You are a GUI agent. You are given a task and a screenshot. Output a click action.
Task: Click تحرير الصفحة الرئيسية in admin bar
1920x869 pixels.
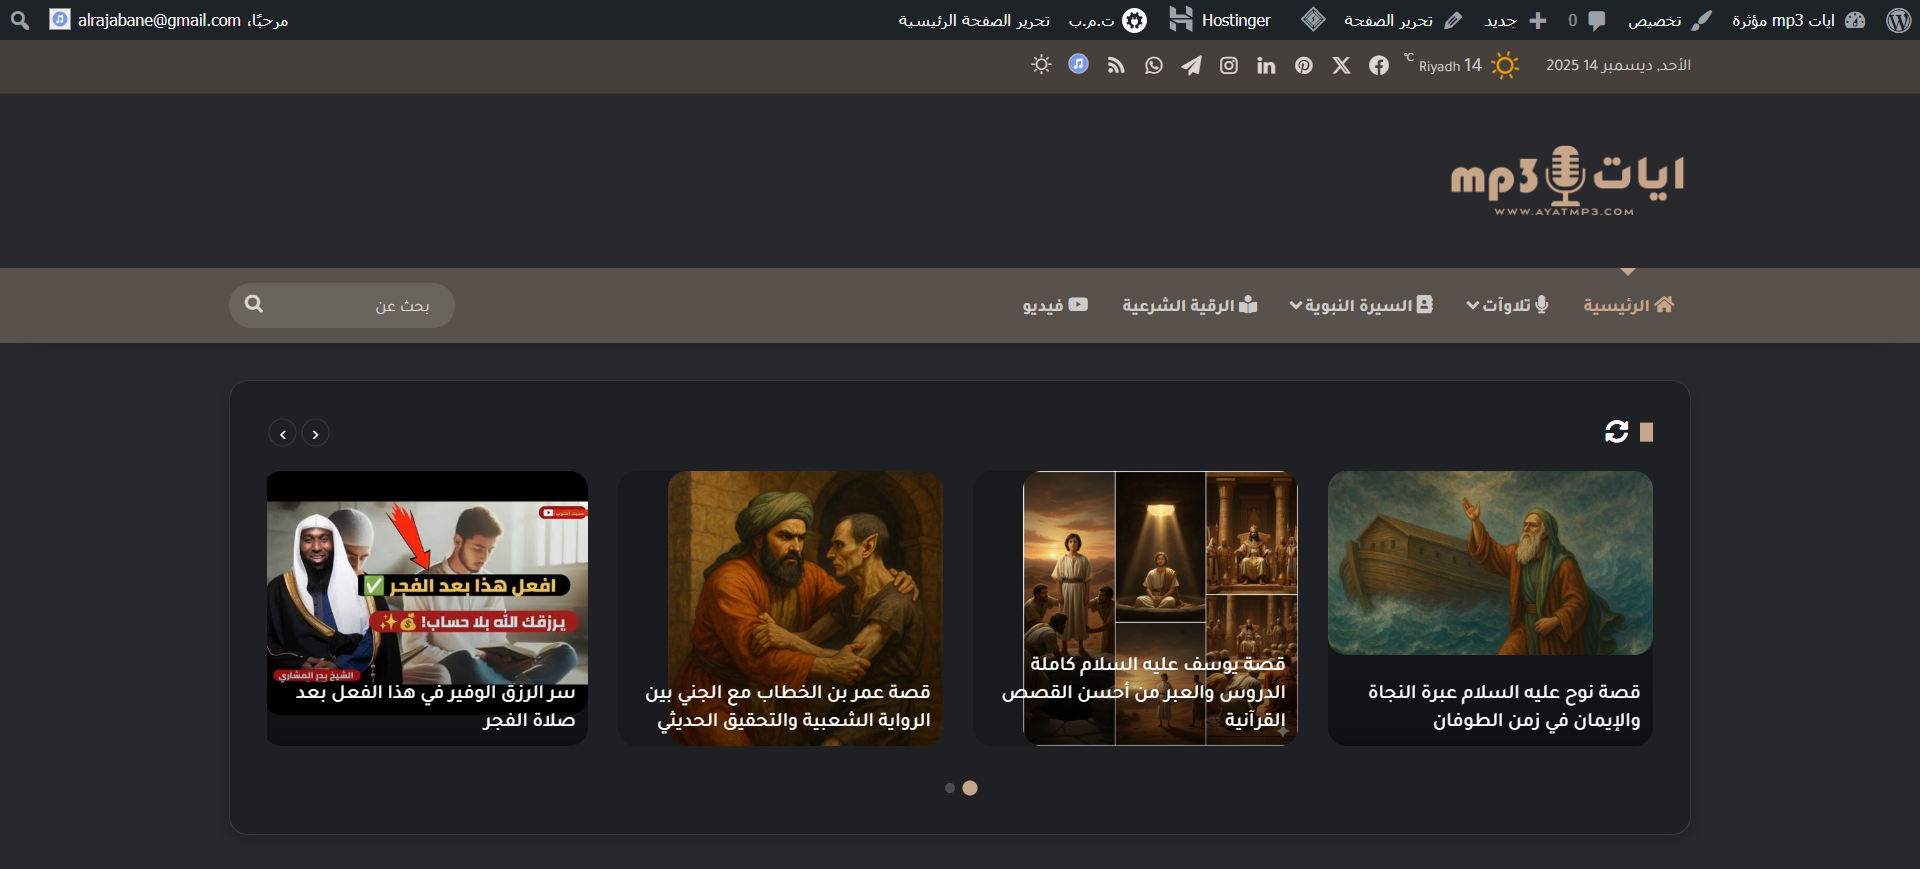coord(974,20)
